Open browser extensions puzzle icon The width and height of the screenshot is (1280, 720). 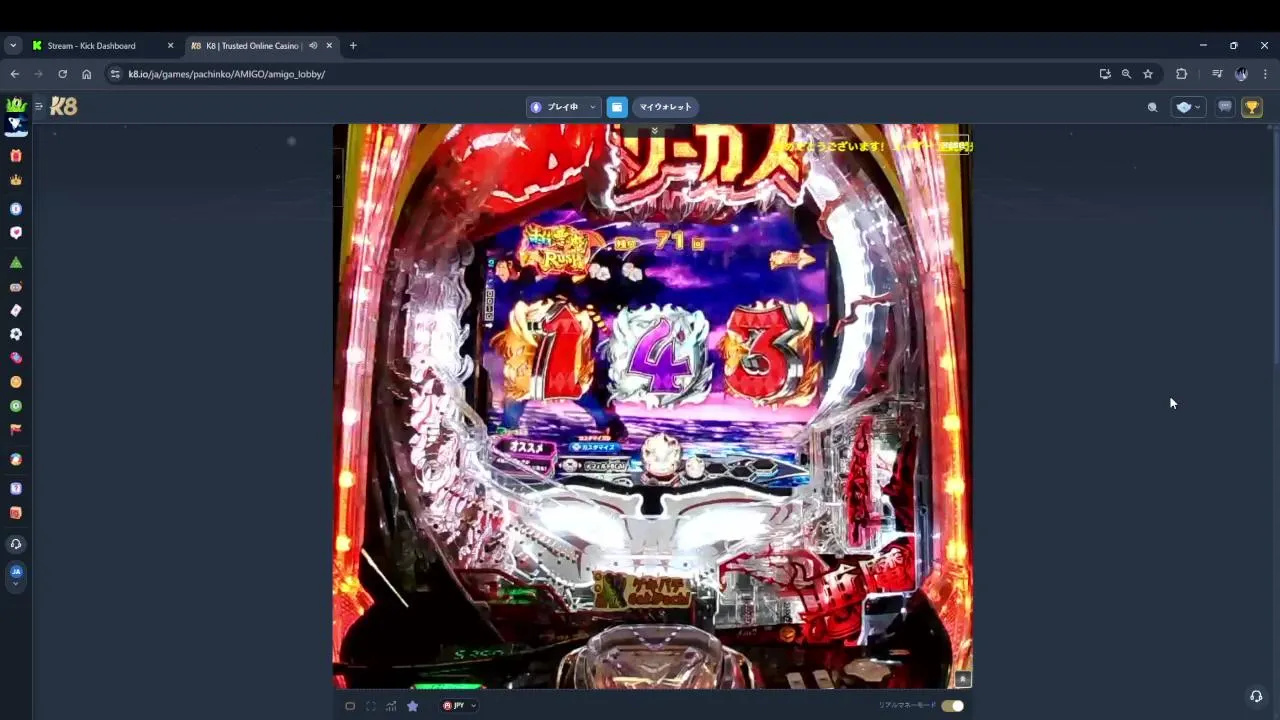pos(1181,74)
